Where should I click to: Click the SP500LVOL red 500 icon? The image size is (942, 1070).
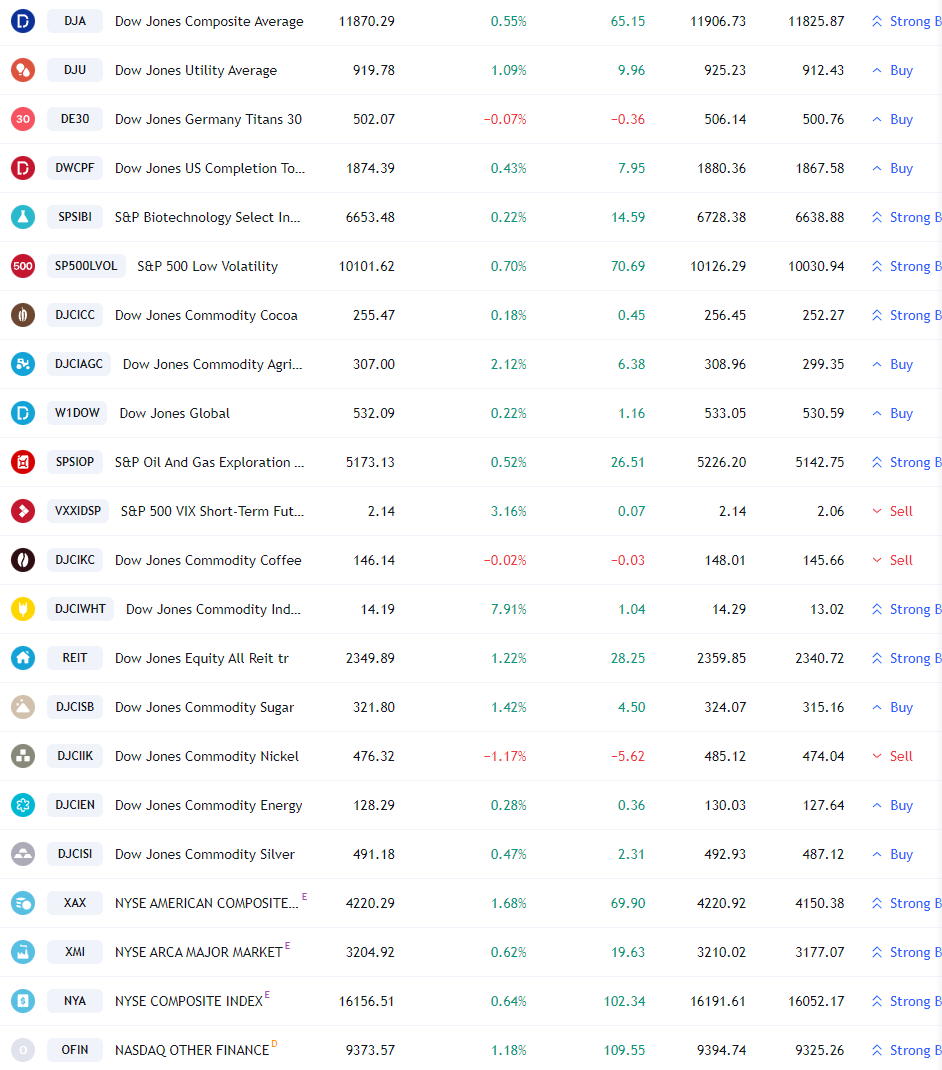click(23, 266)
